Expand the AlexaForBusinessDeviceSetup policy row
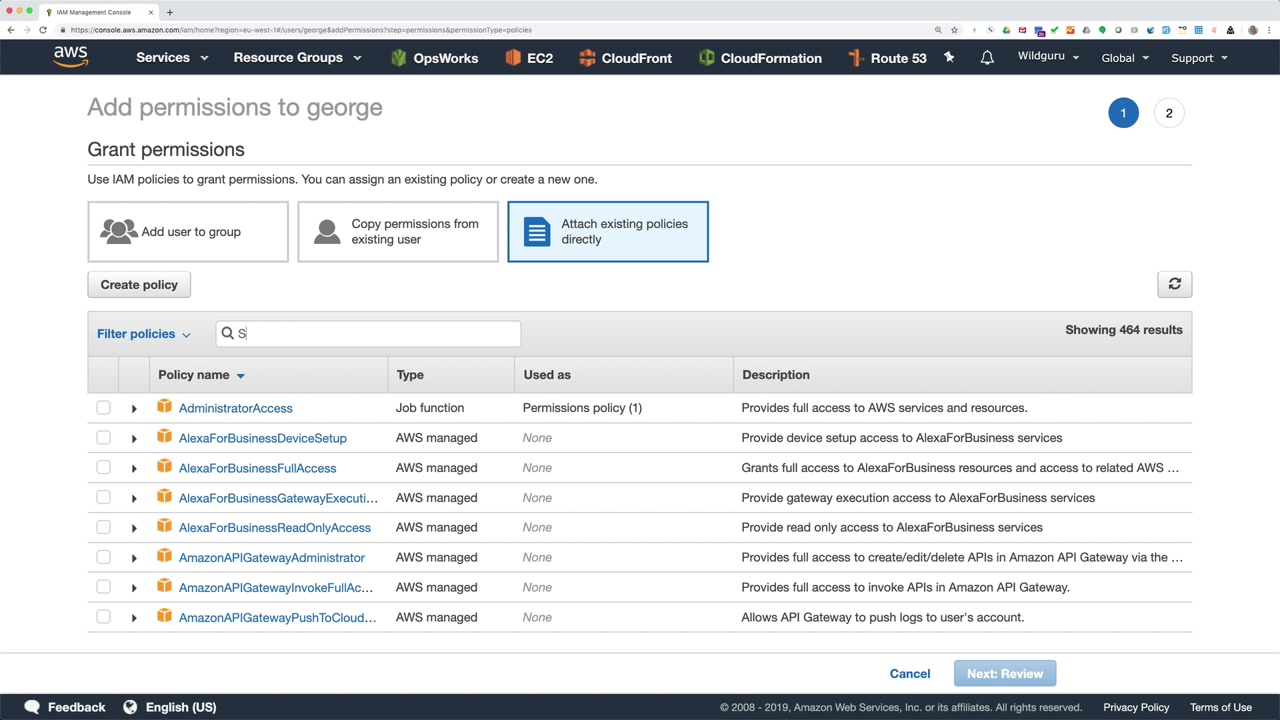 point(134,438)
